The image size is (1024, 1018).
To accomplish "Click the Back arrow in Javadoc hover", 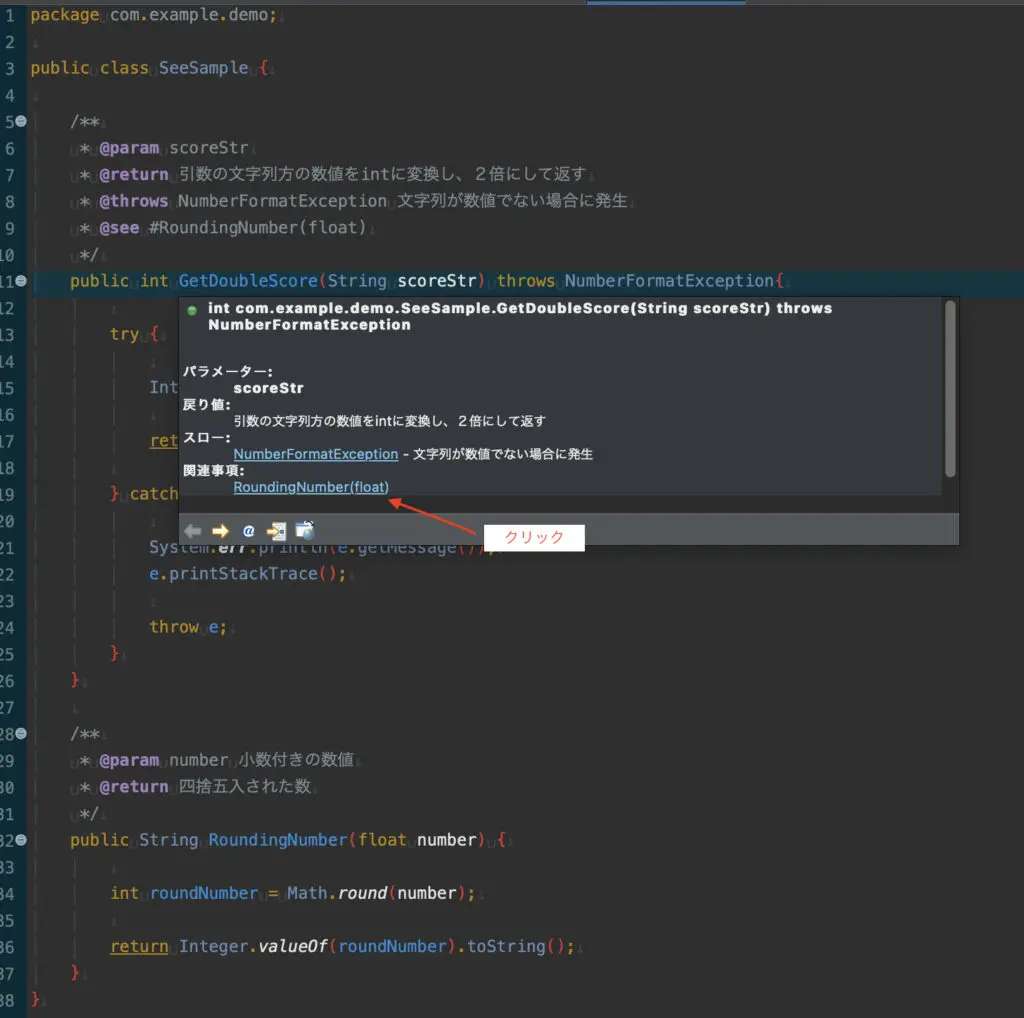I will [x=193, y=531].
